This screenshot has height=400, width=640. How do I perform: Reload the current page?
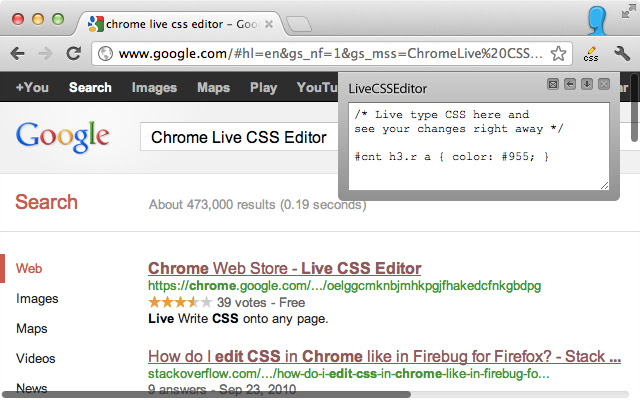coord(73,53)
